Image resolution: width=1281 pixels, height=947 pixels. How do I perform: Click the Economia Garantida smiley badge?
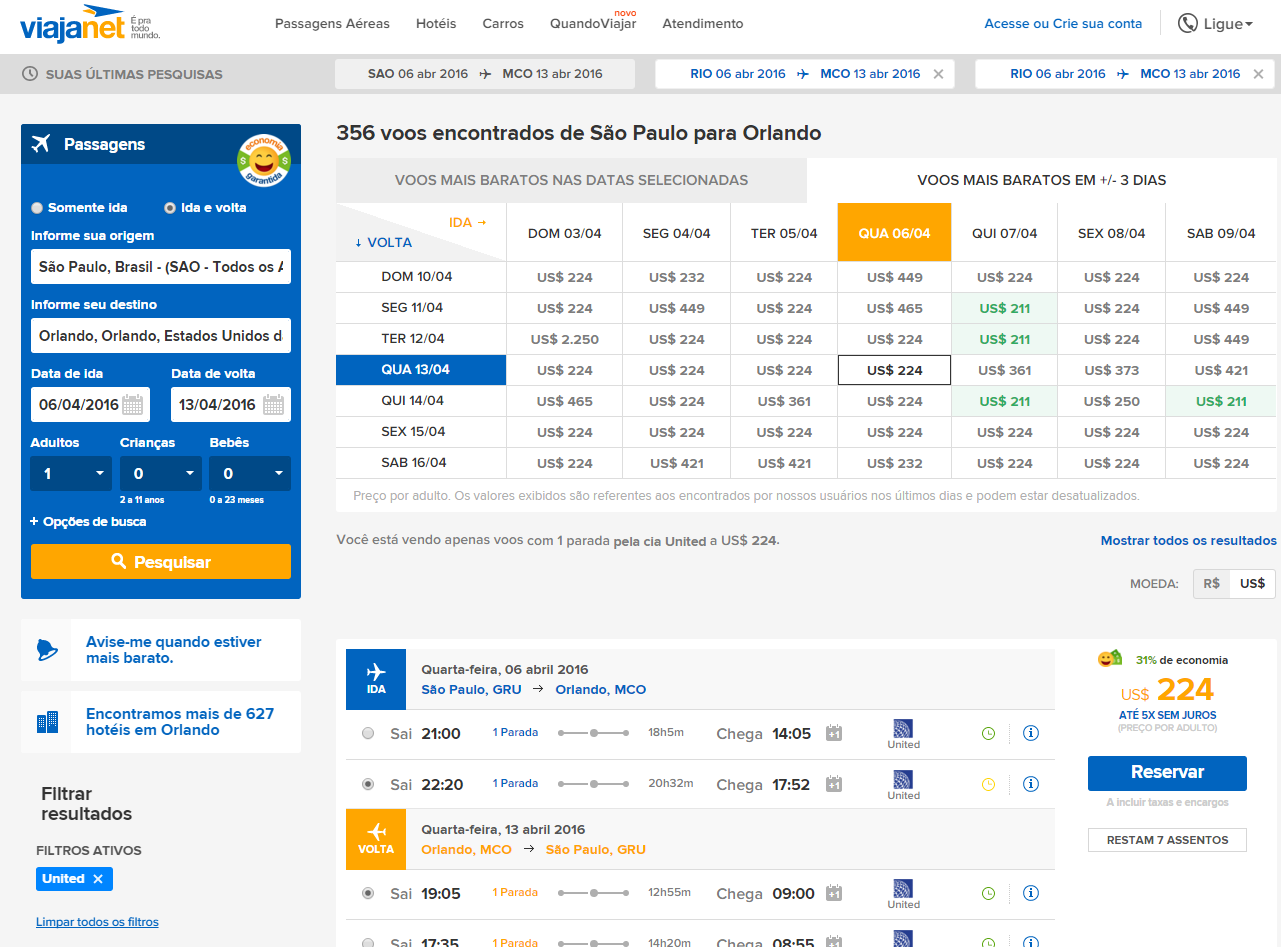[264, 160]
